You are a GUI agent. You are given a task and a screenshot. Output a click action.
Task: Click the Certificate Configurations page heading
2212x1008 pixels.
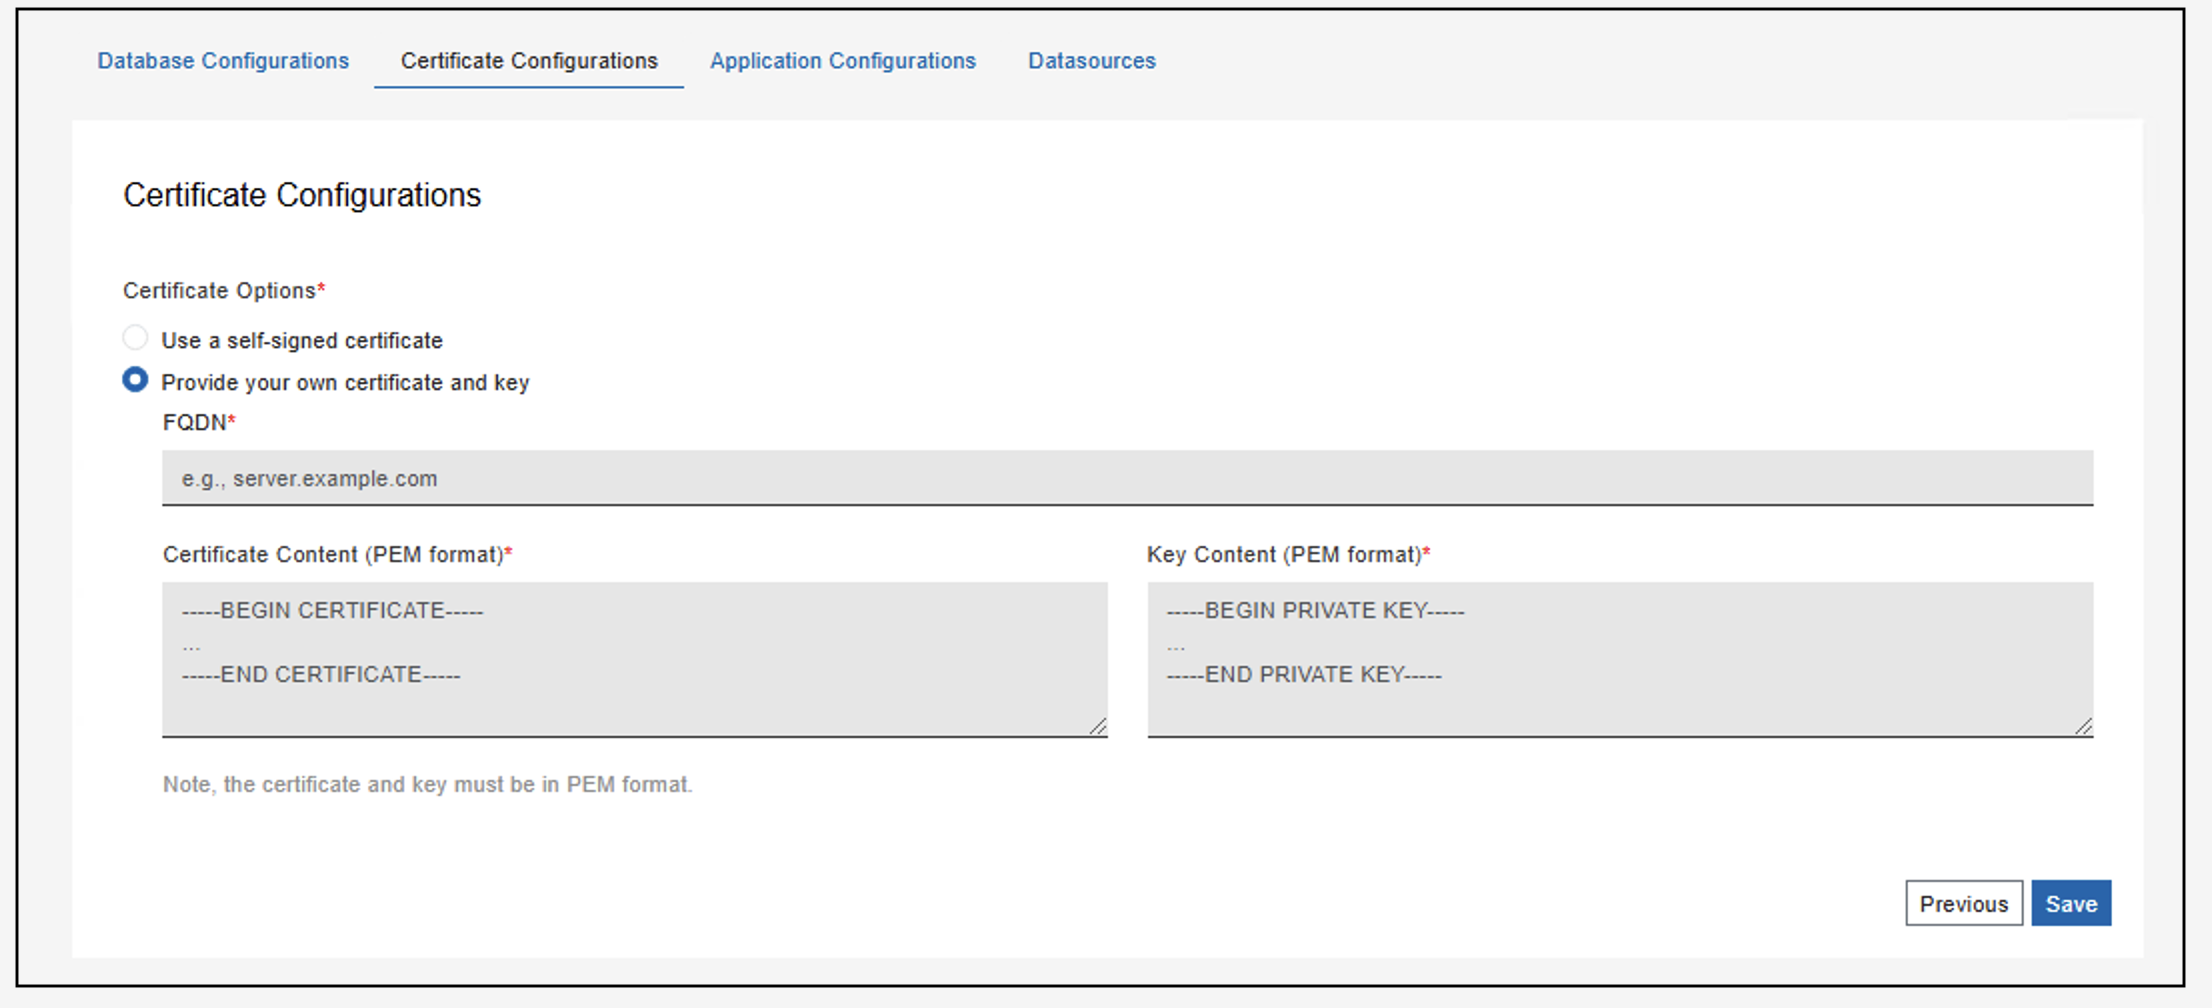[302, 195]
